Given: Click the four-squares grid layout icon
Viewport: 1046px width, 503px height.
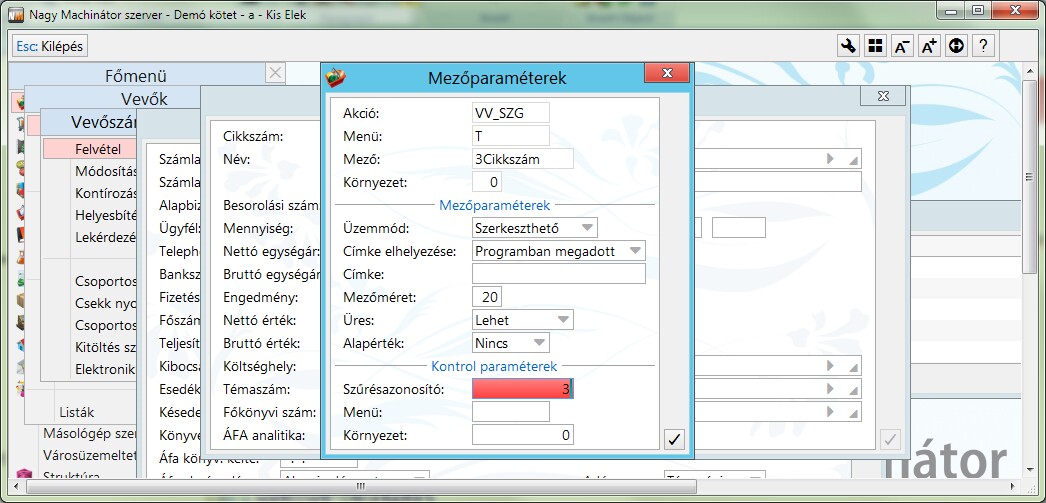Looking at the screenshot, I should [875, 46].
